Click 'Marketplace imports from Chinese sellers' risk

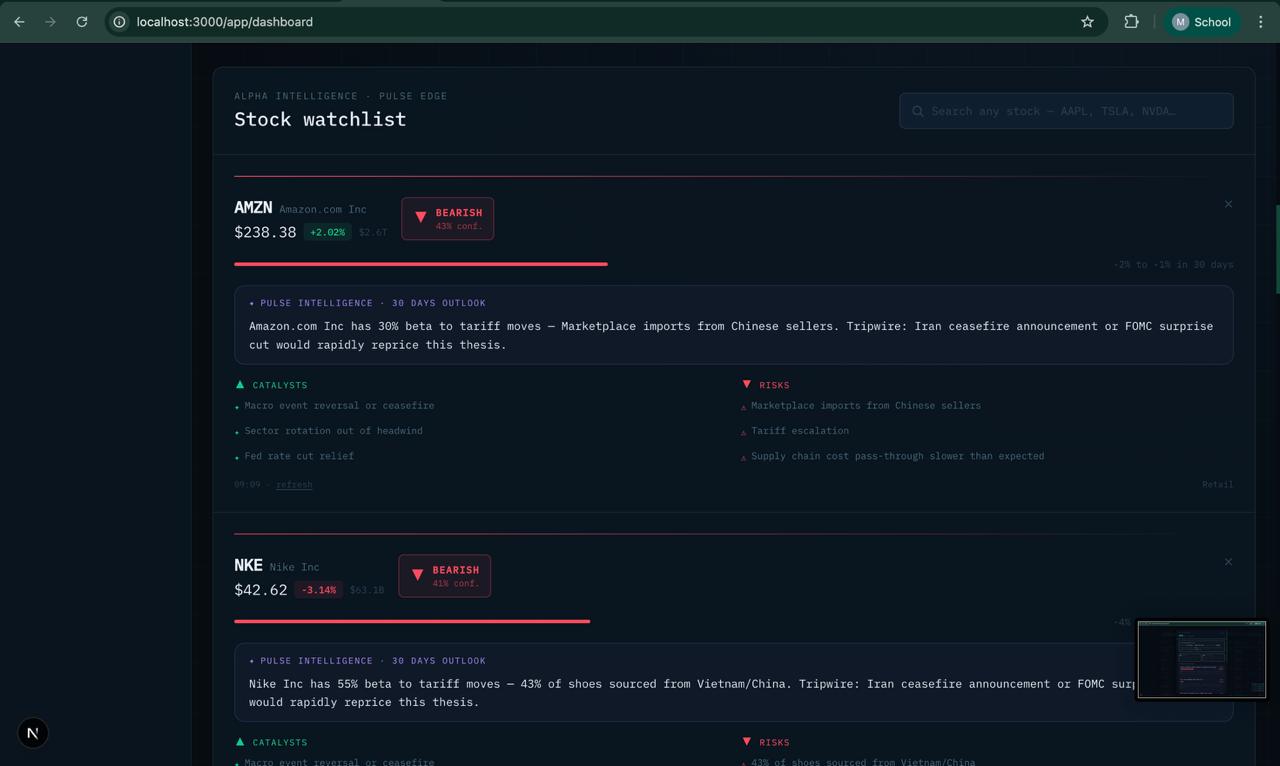click(866, 406)
